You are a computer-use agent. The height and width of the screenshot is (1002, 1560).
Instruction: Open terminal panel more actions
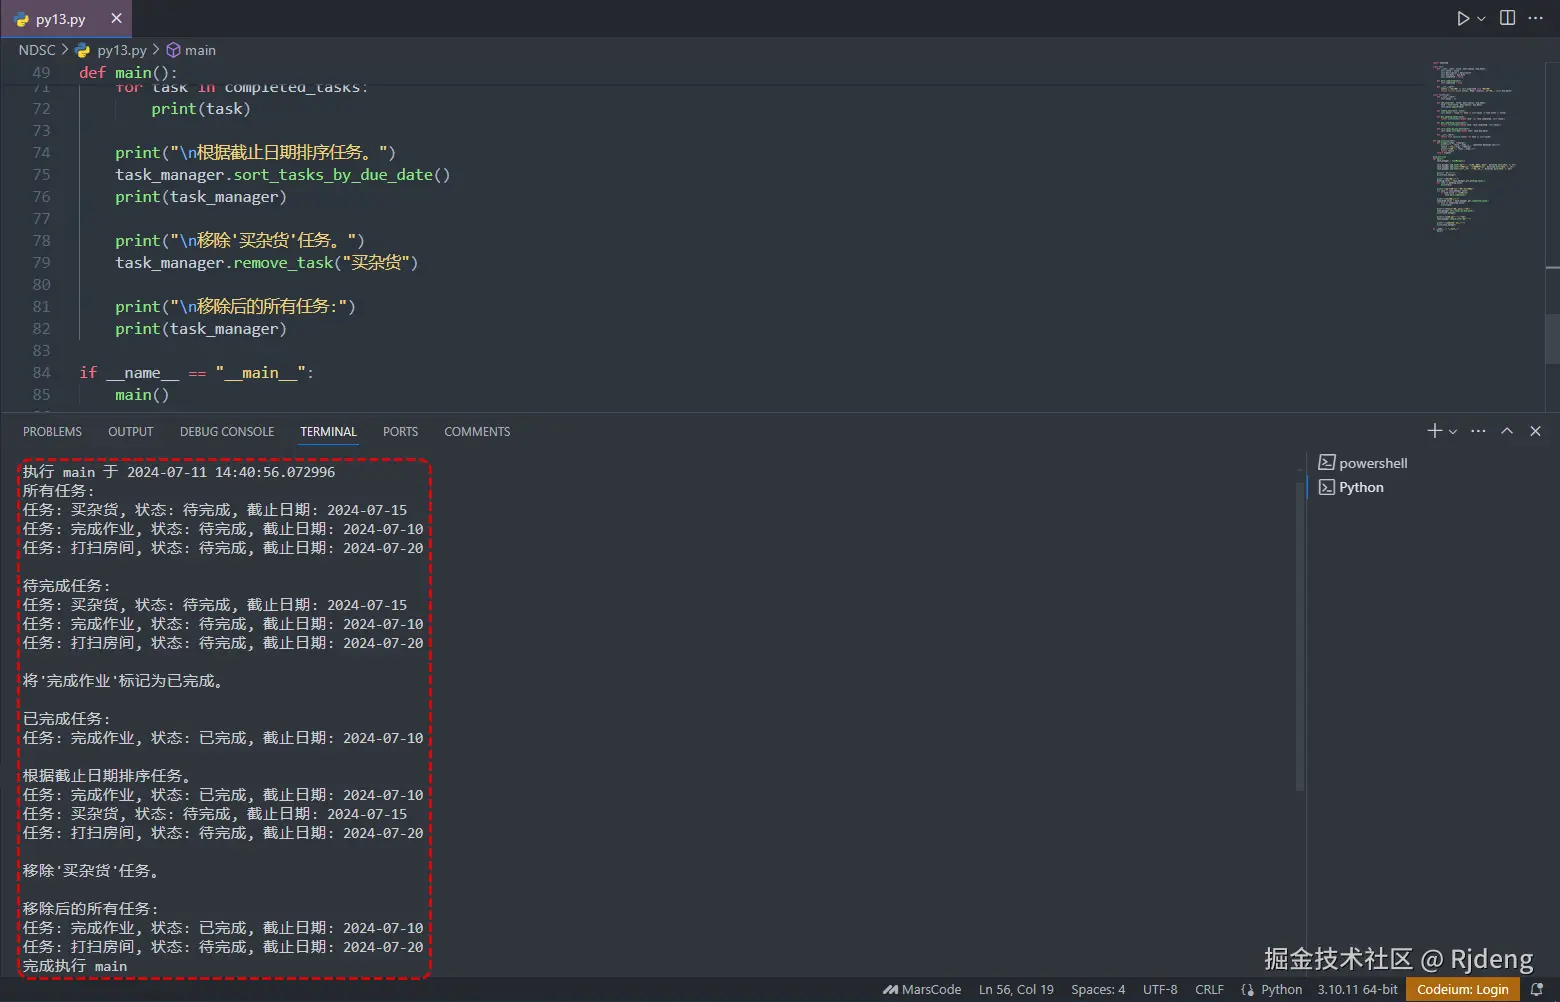(x=1478, y=431)
